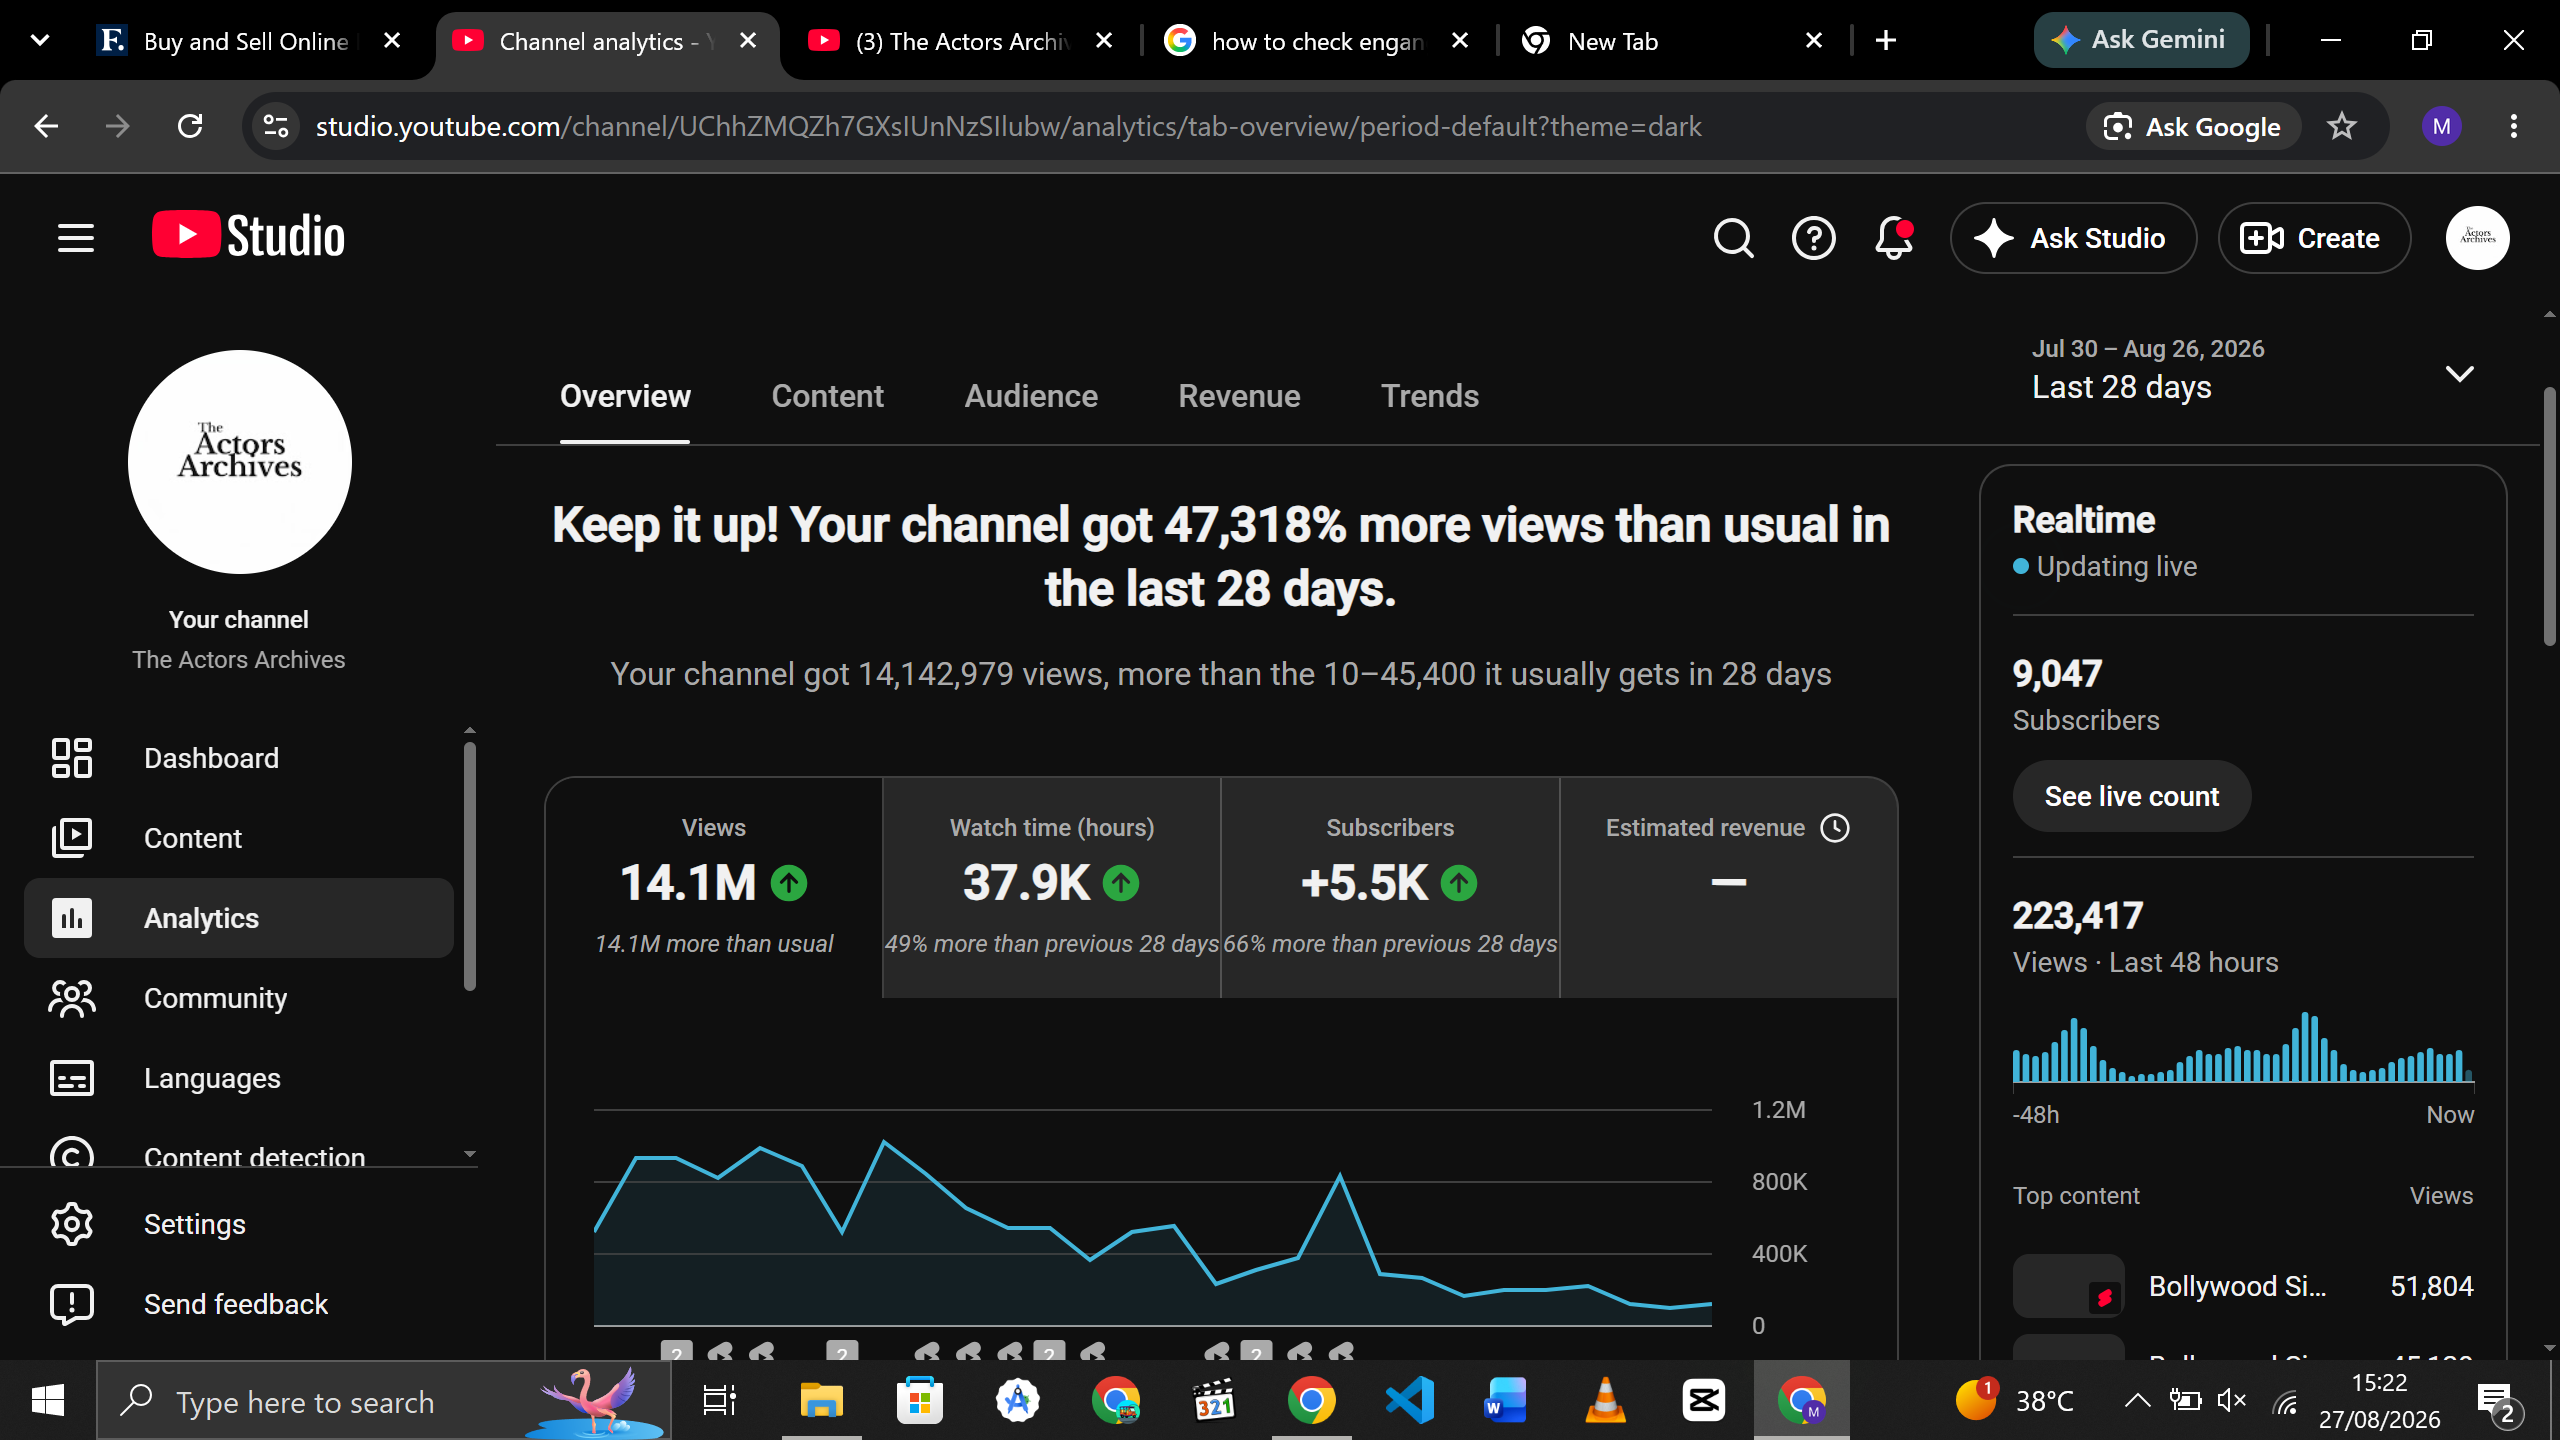Show hidden system tray icons
2560x1440 pixels.
2137,1400
